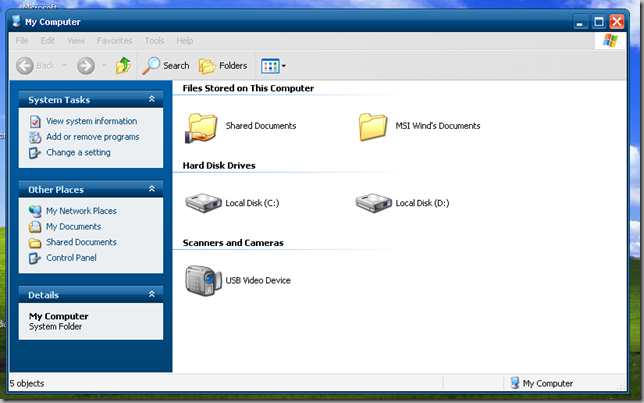Open My Documents in Other Places
This screenshot has height=403, width=644.
pos(74,226)
